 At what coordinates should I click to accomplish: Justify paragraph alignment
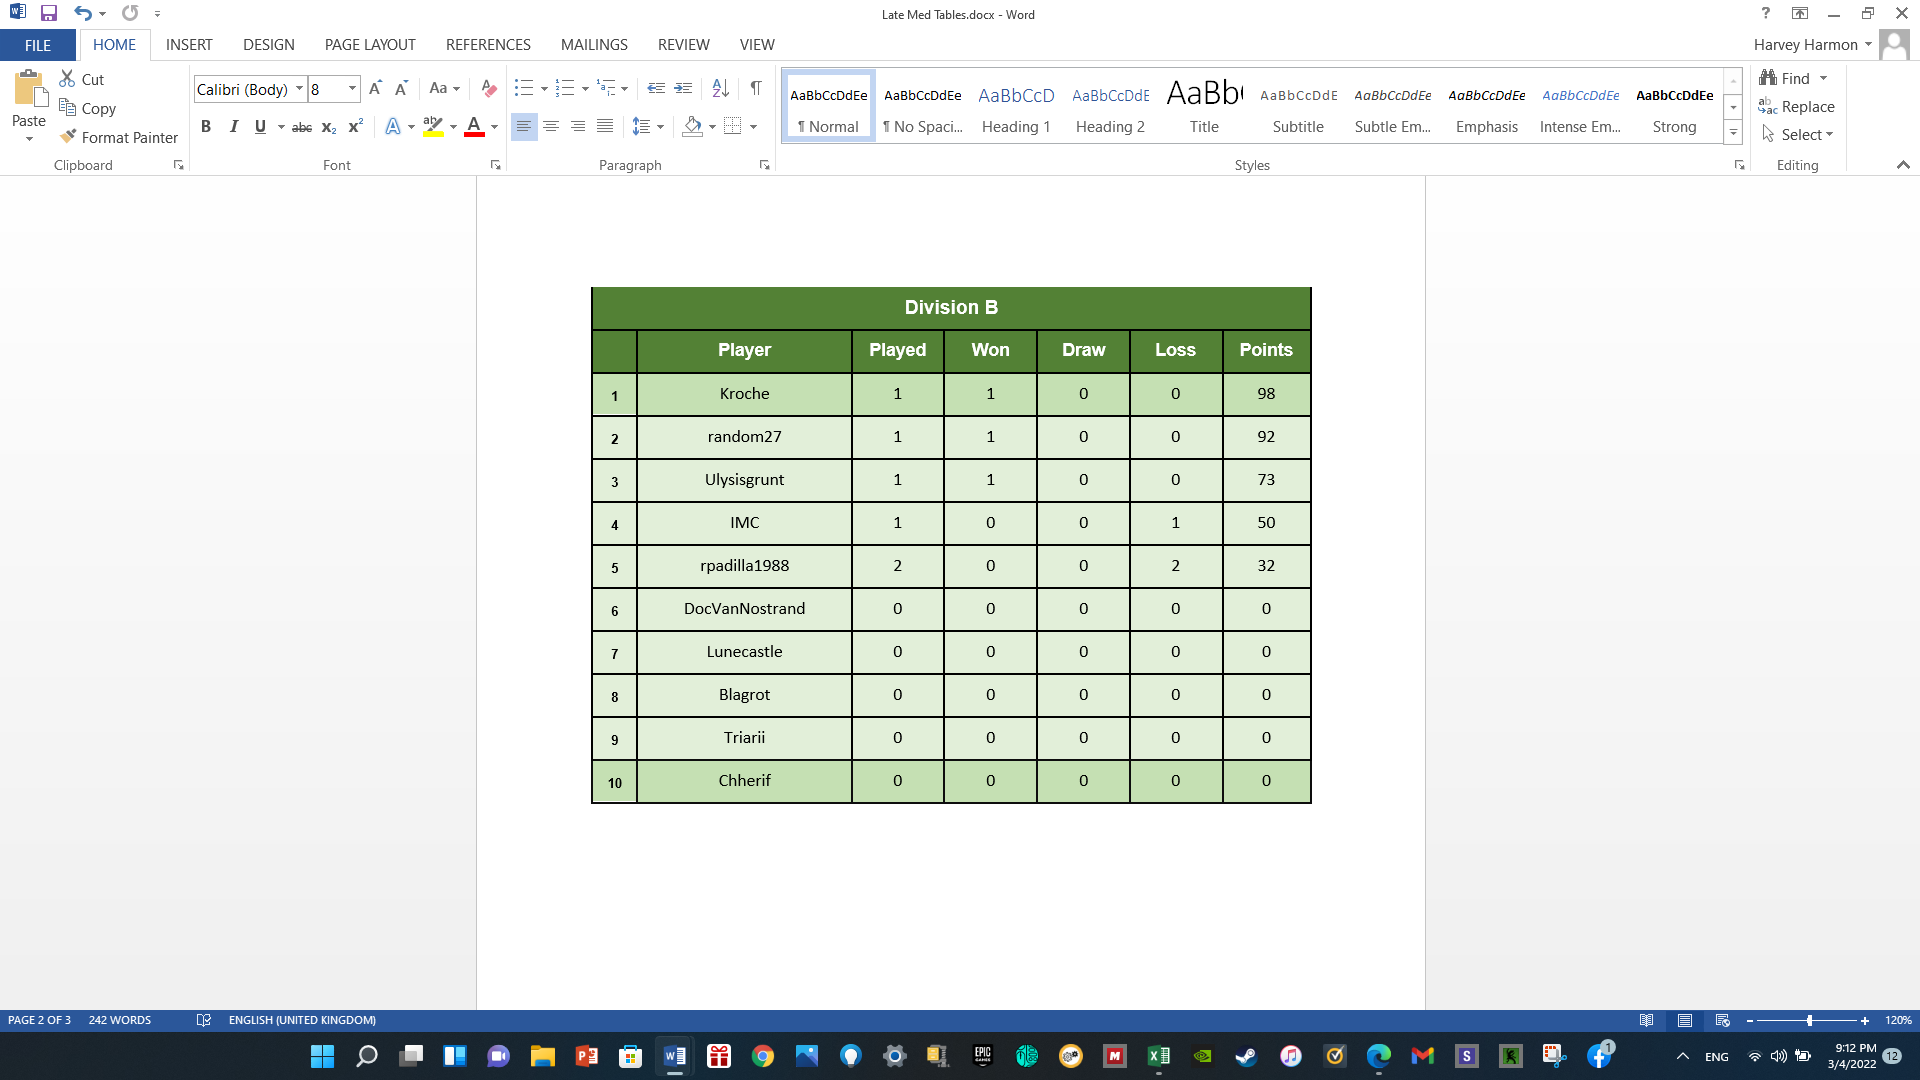pyautogui.click(x=605, y=127)
